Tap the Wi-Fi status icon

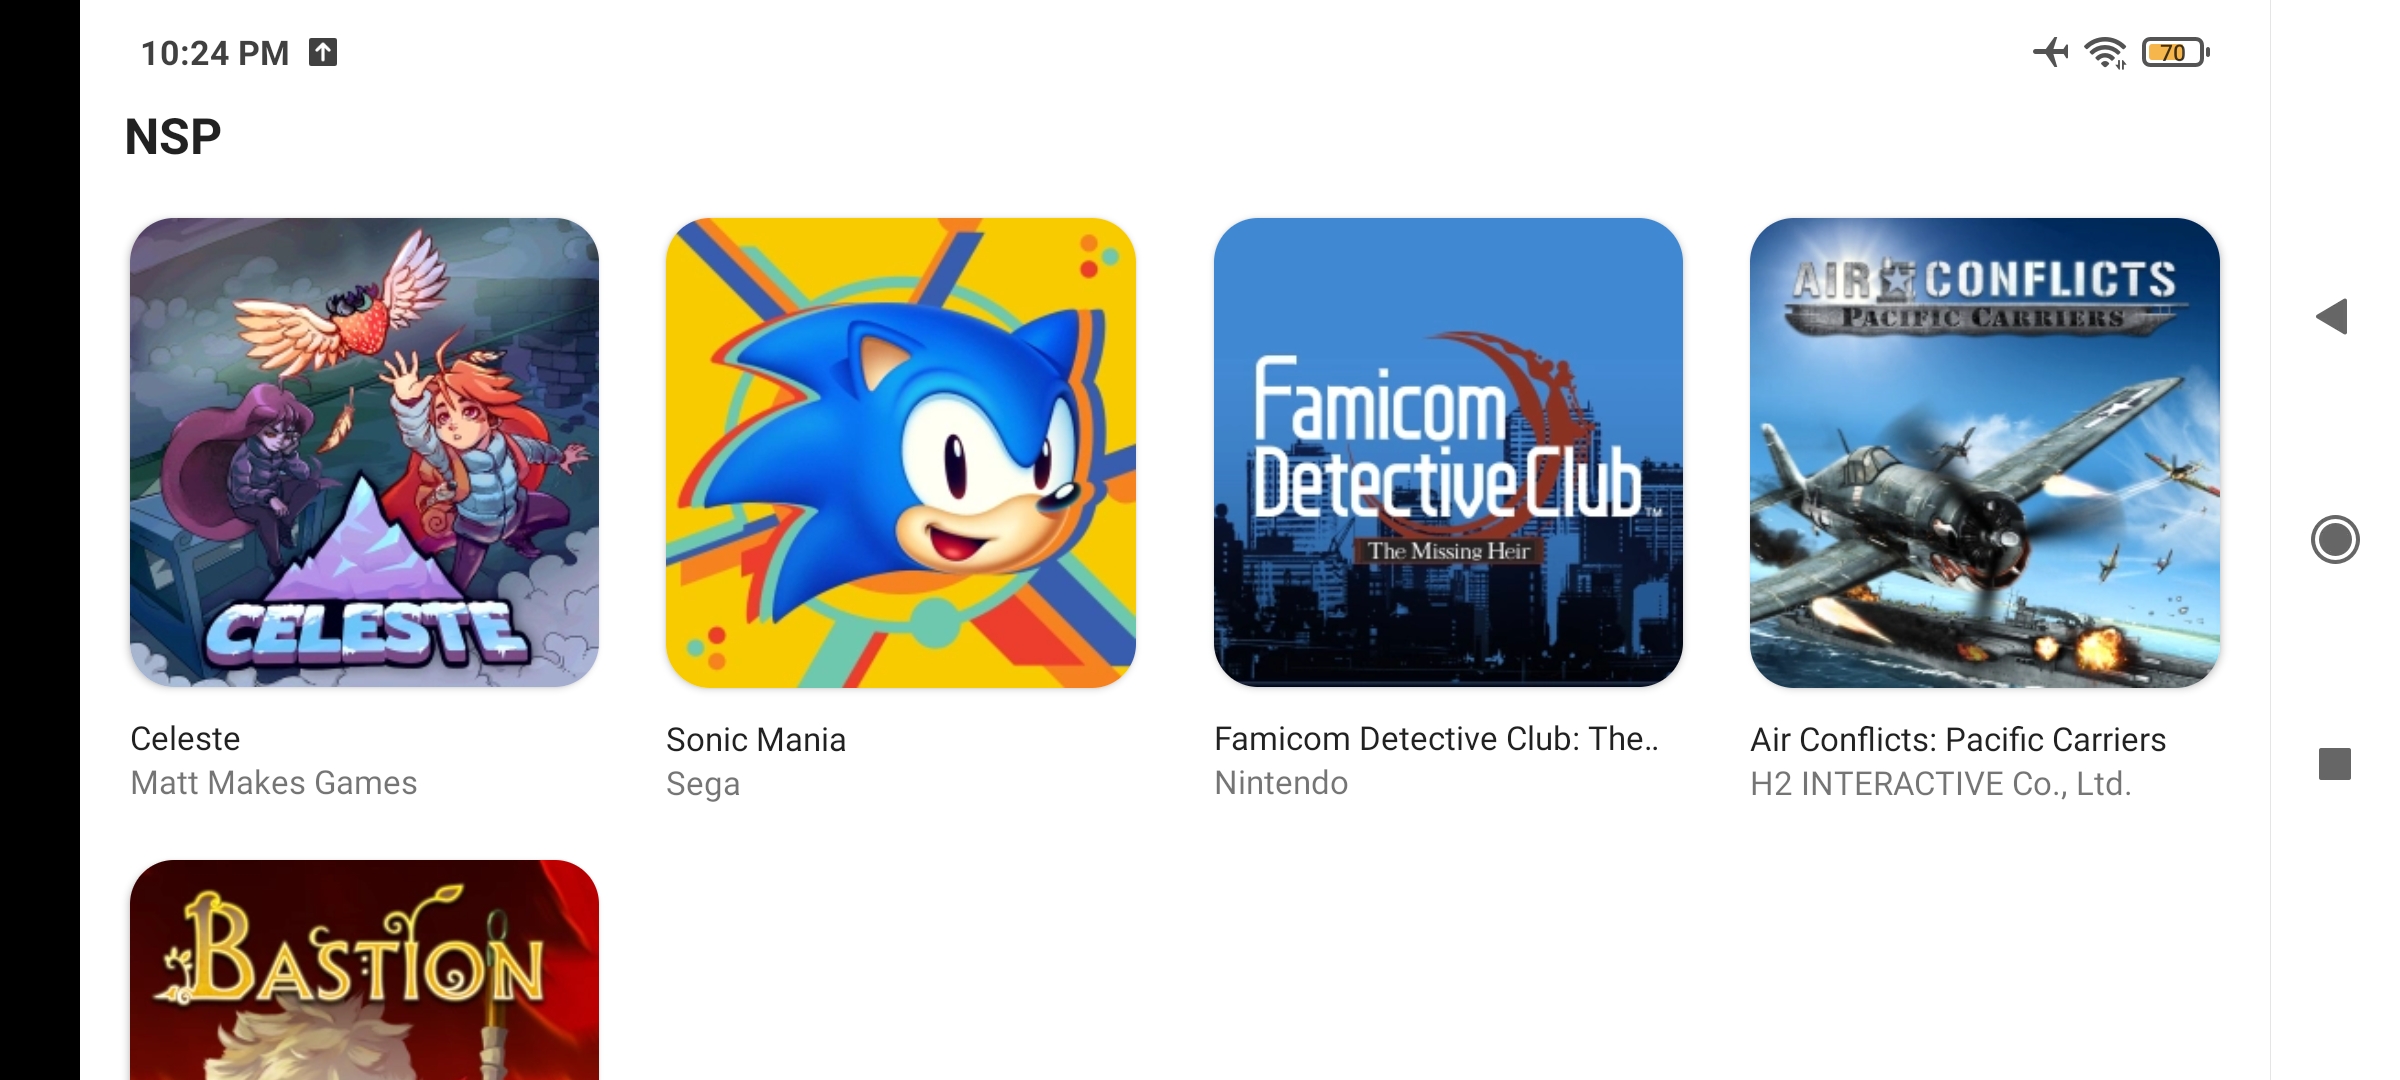2105,52
